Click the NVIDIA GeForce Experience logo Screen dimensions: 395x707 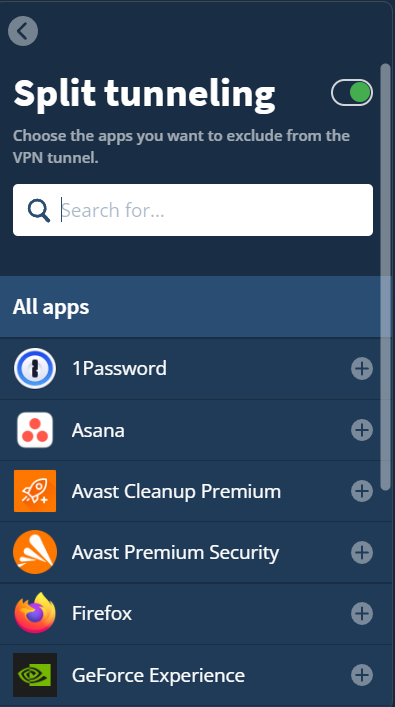tap(35, 675)
